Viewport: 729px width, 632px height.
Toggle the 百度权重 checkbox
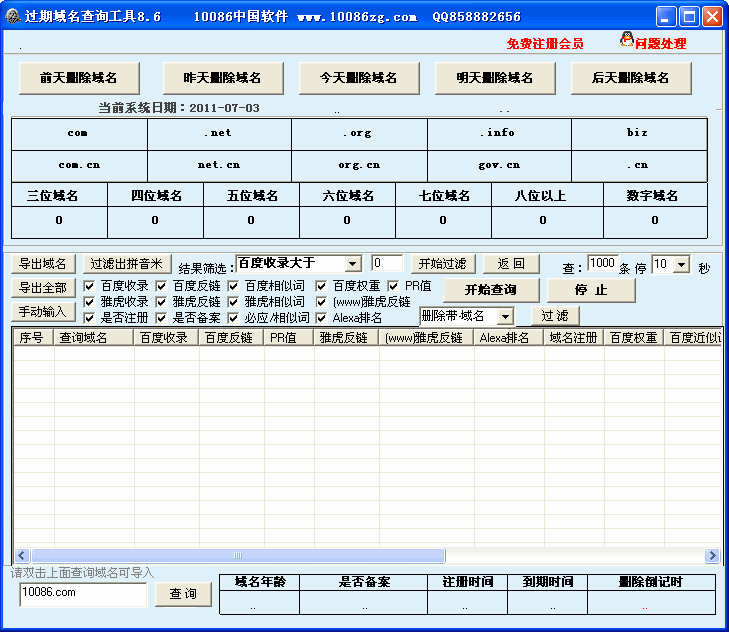[321, 286]
